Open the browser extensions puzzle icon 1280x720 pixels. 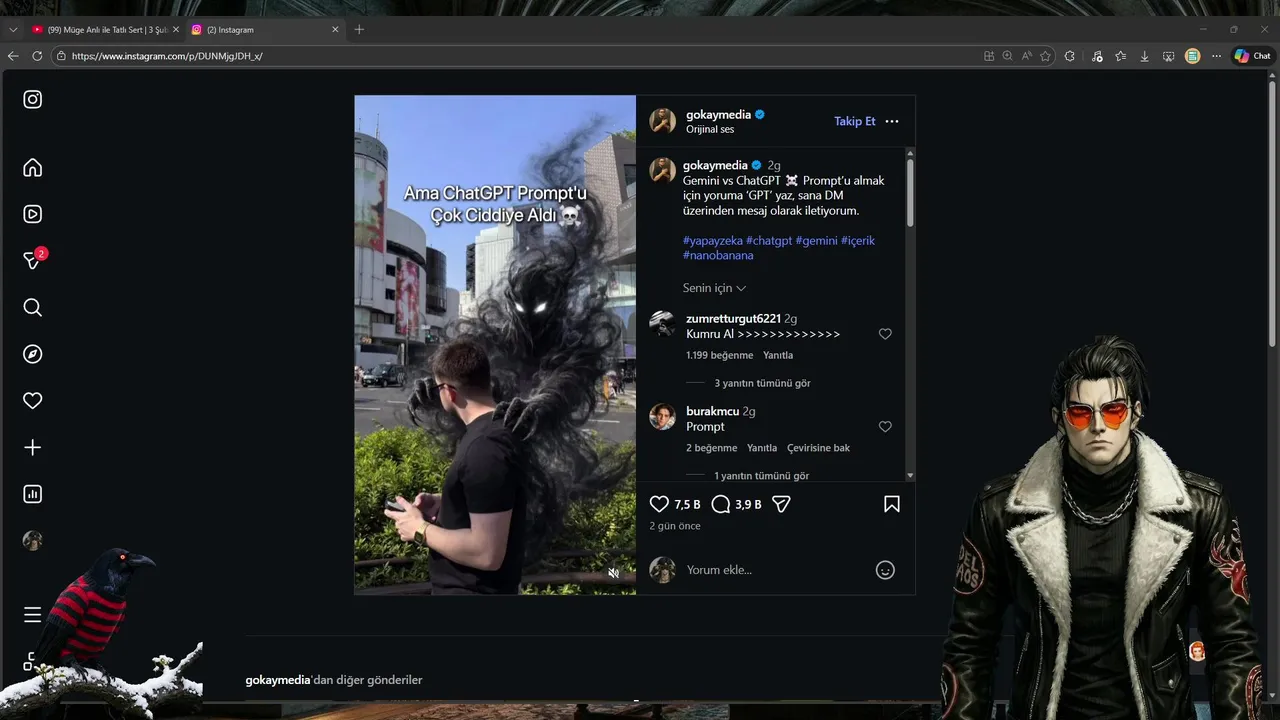1070,56
